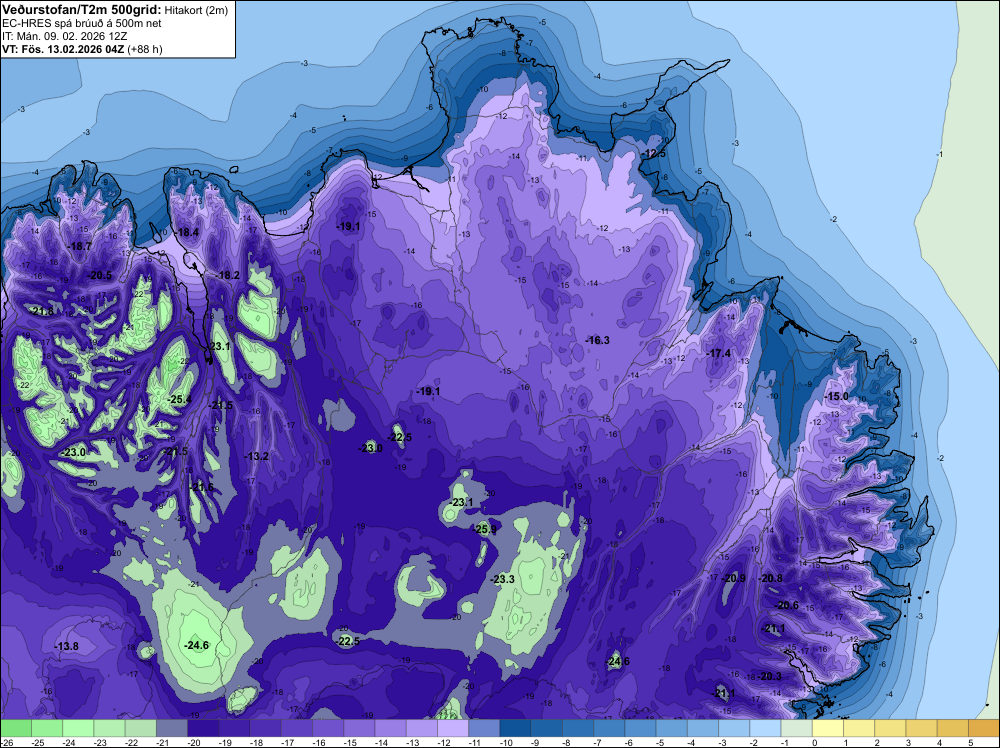Click the -21.6 temperature value
The image size is (1000, 748).
202,487
